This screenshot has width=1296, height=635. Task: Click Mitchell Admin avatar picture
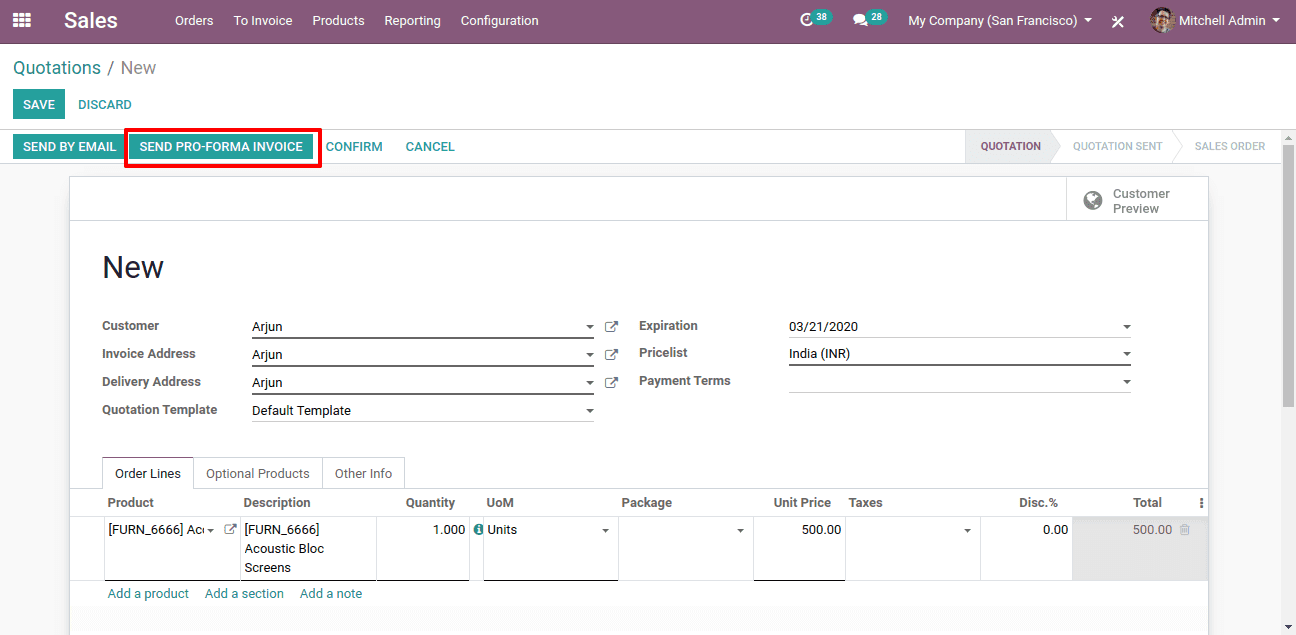pyautogui.click(x=1162, y=20)
